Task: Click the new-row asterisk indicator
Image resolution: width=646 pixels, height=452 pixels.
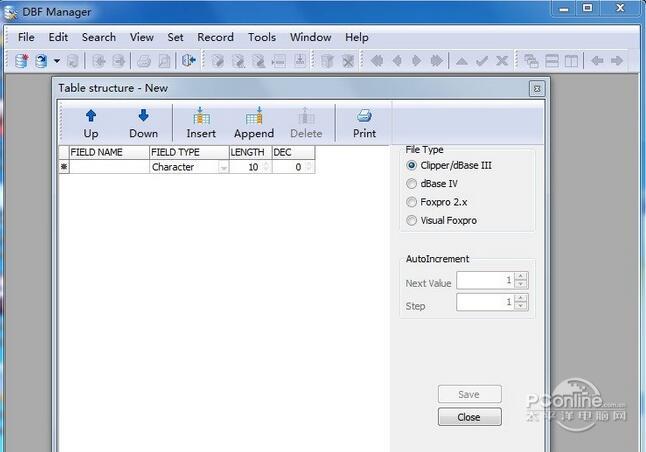Action: coord(64,167)
